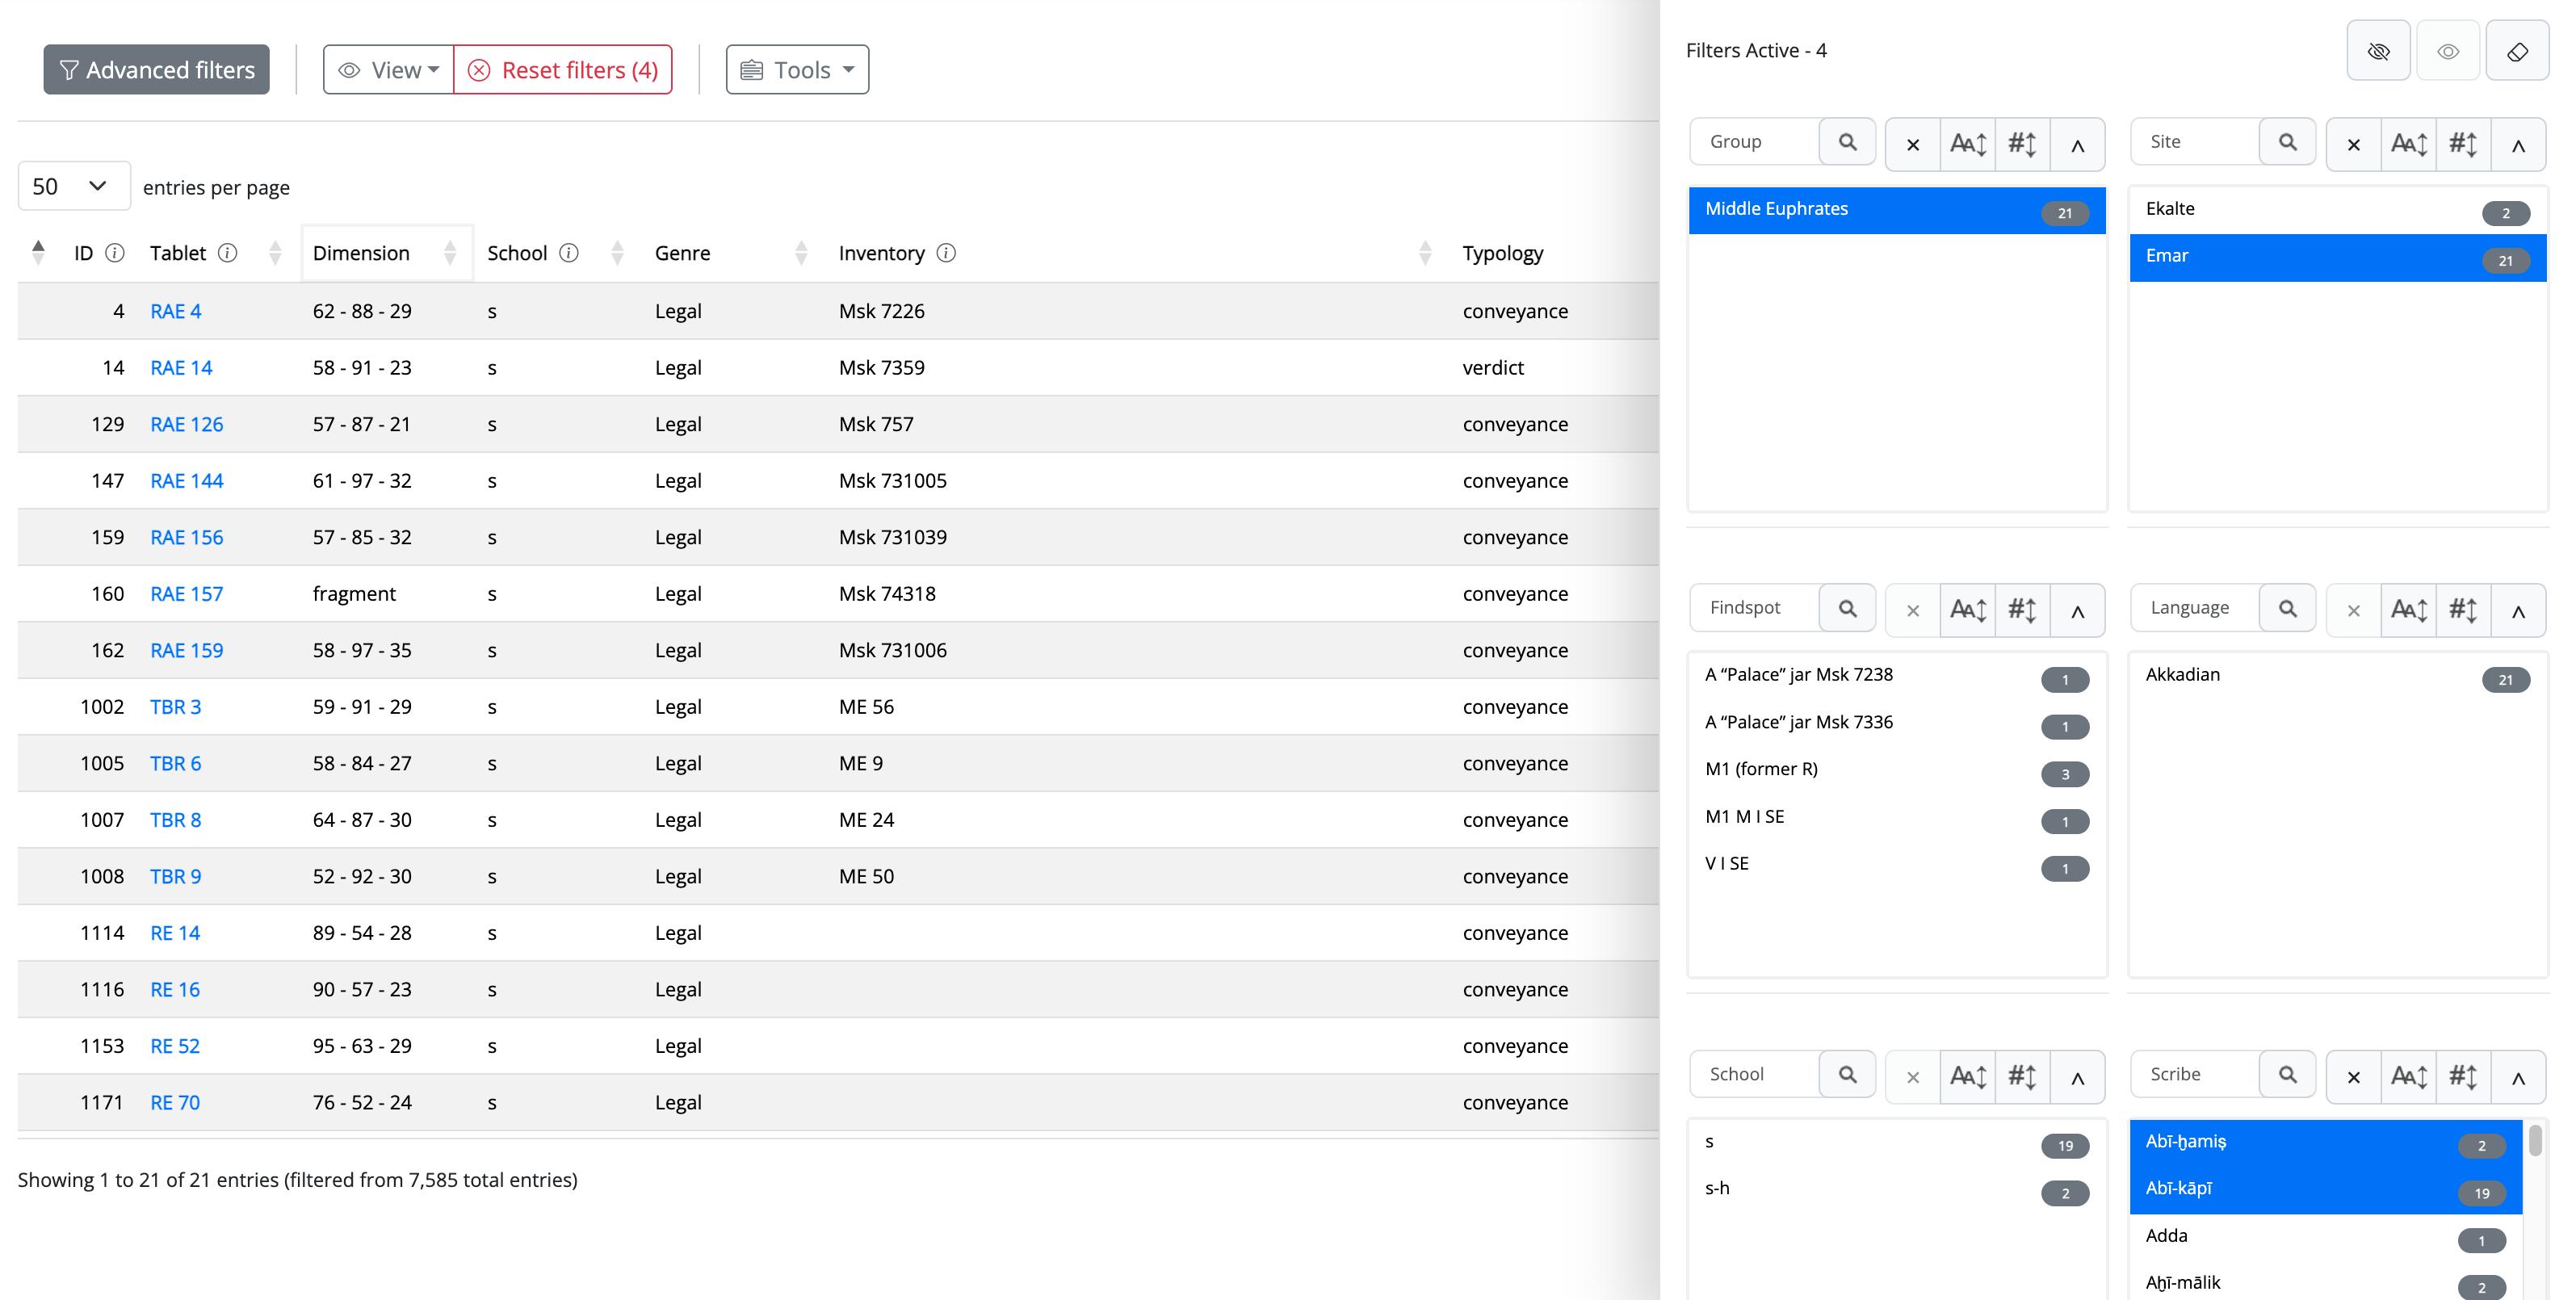Open the Tools dropdown menu
Screen dimensions: 2576x1300
pyautogui.click(x=797, y=70)
